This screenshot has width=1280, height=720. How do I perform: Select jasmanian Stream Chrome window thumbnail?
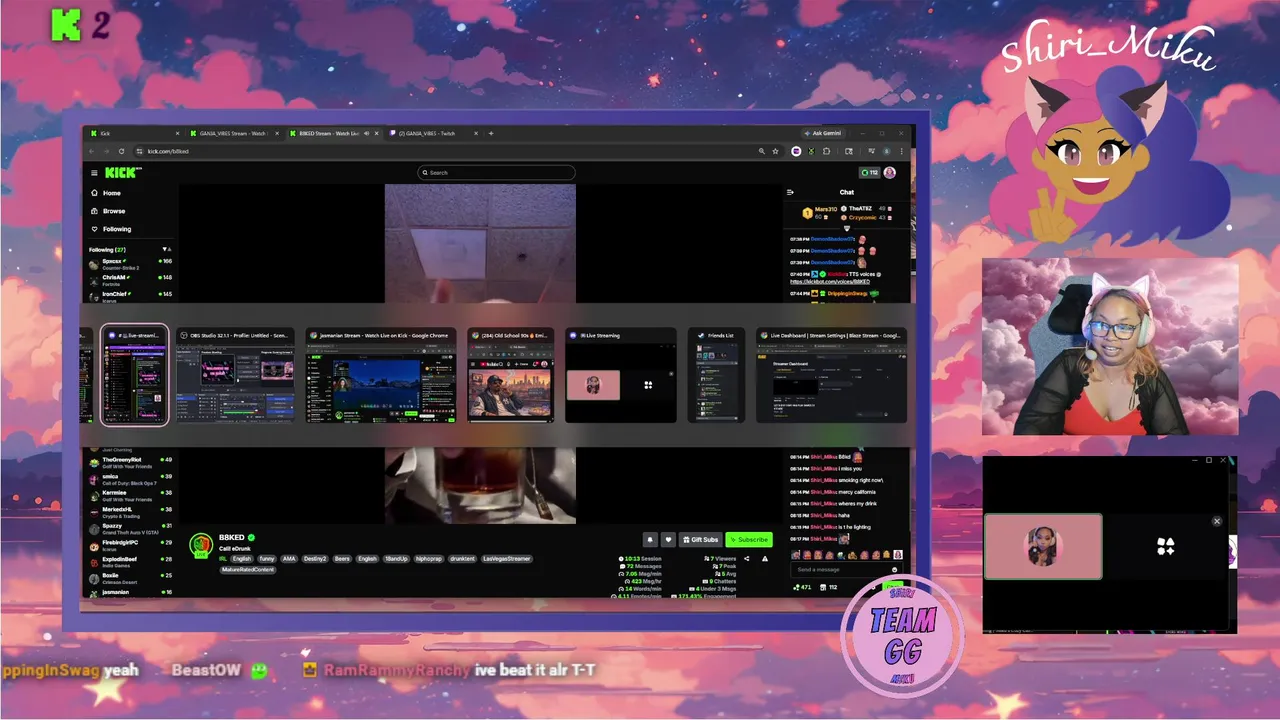coord(381,375)
